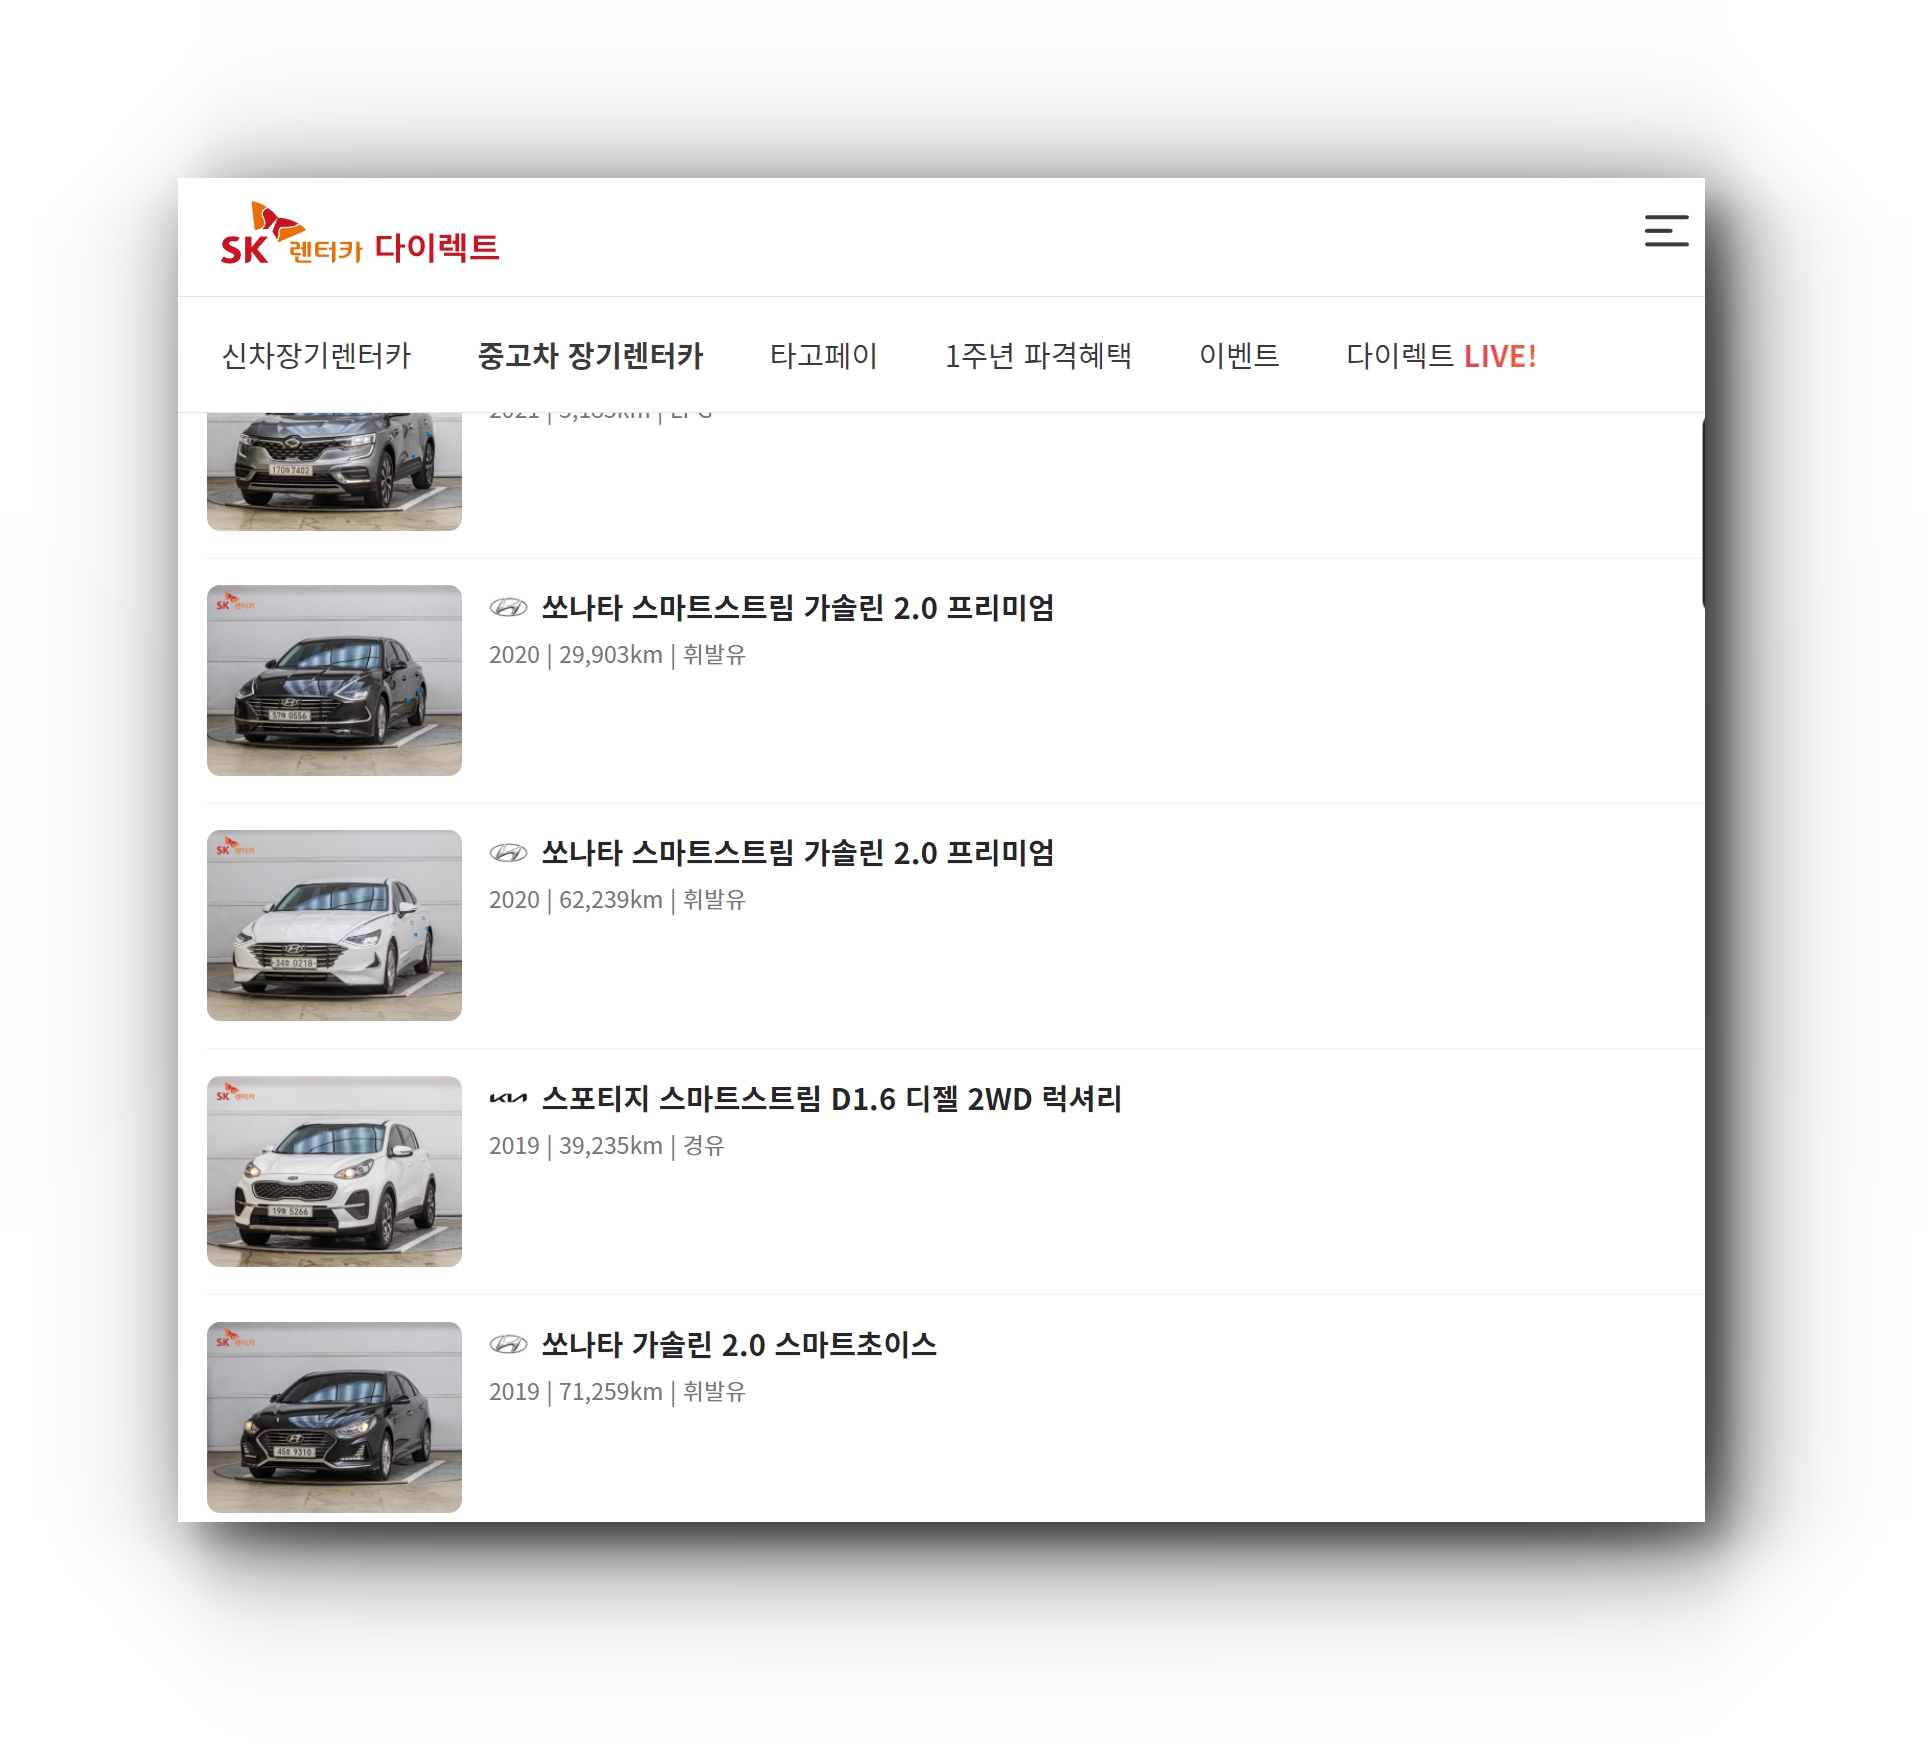This screenshot has width=1929, height=1746.
Task: Click the text 2019 | 71,259km | 휘발유
Action: click(617, 1392)
